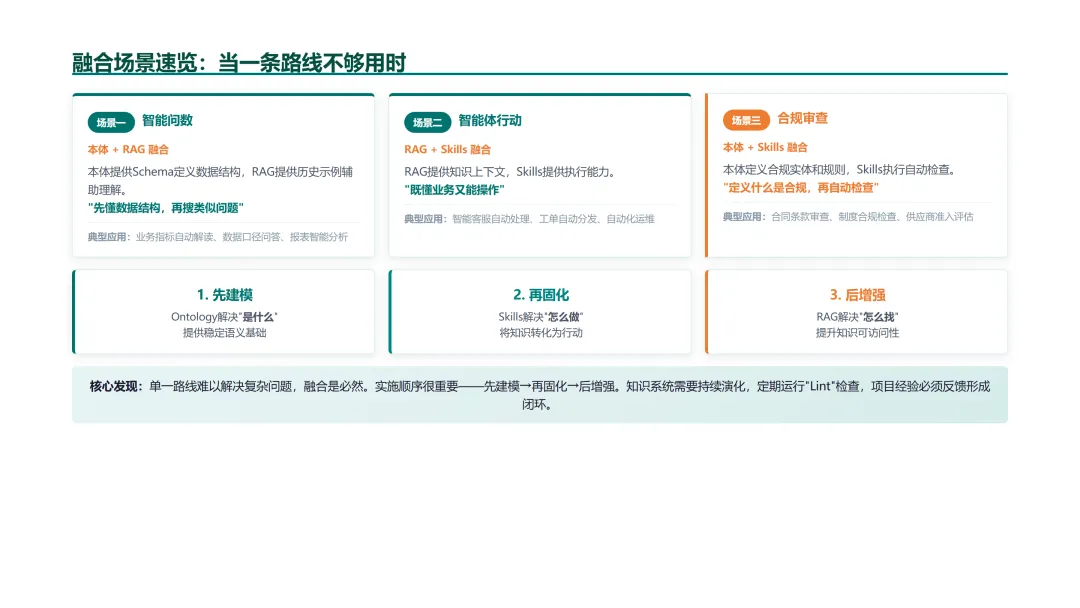1080x608 pixels.
Task: Select the '场景二' green badge
Action: 427,123
